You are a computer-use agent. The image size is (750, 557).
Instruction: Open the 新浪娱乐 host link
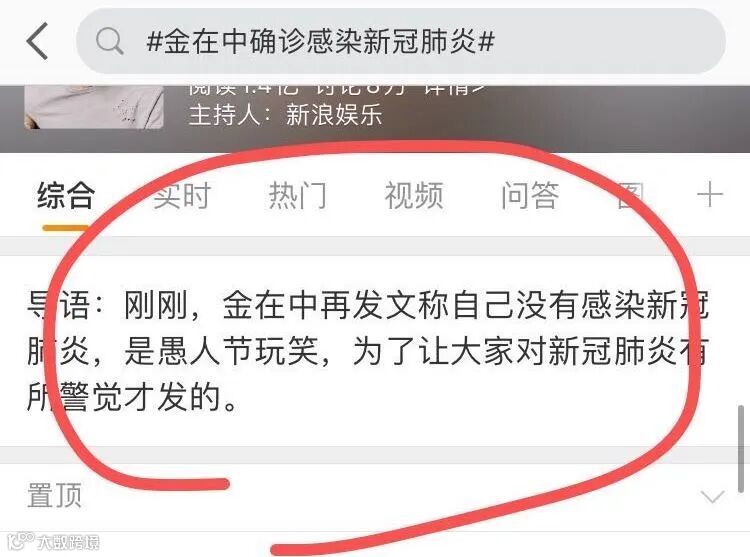pos(334,115)
